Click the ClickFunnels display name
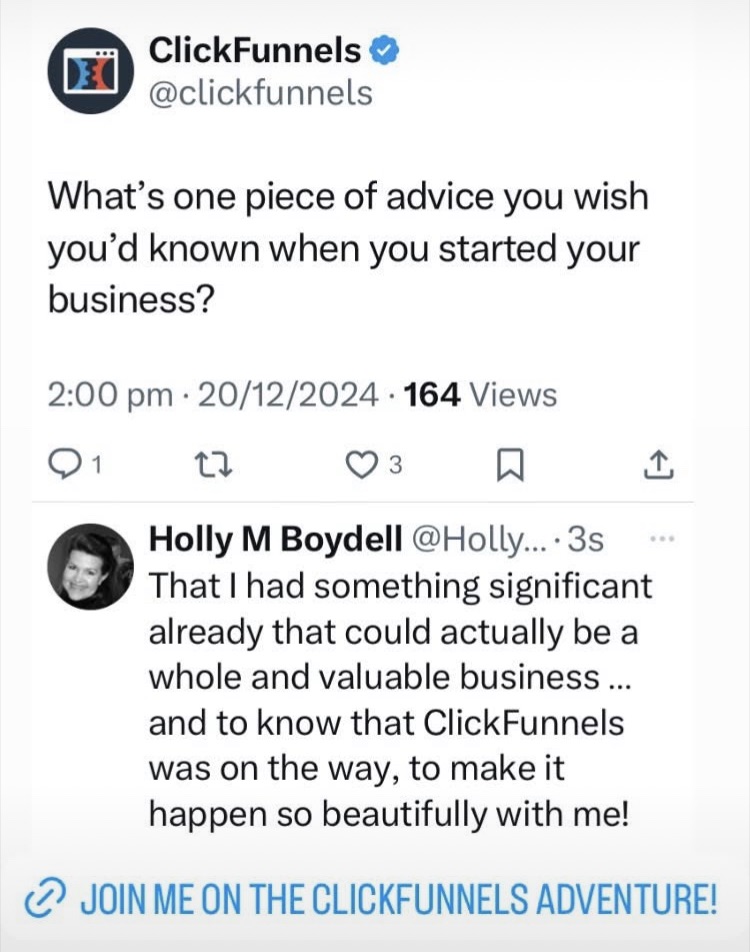750x952 pixels. click(254, 49)
